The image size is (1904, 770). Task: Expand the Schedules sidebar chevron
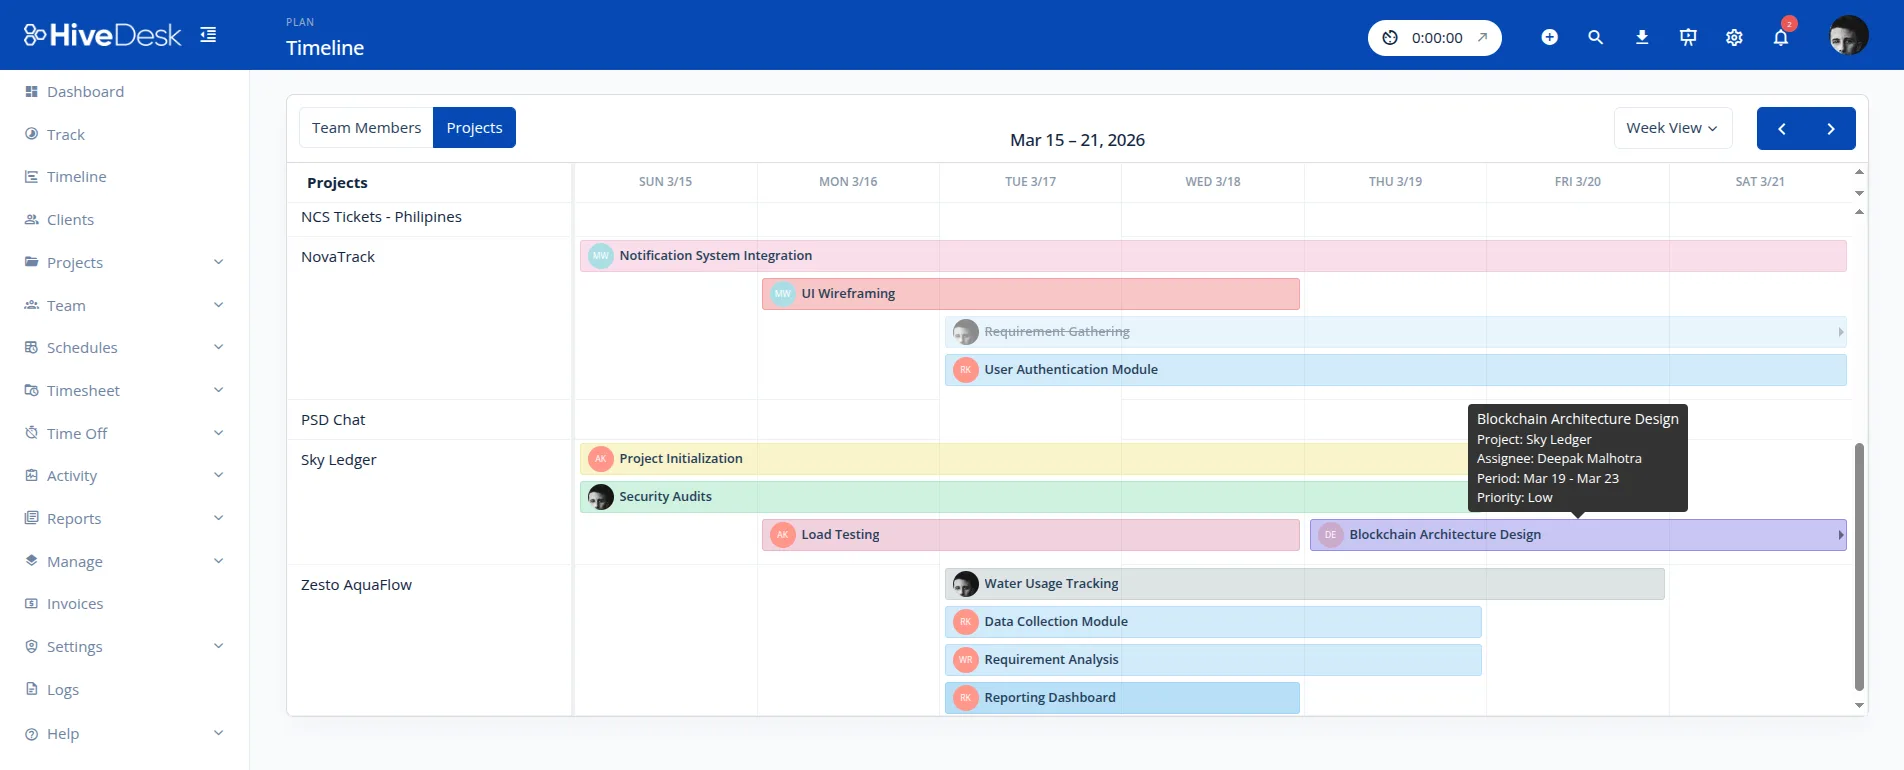[x=218, y=347]
